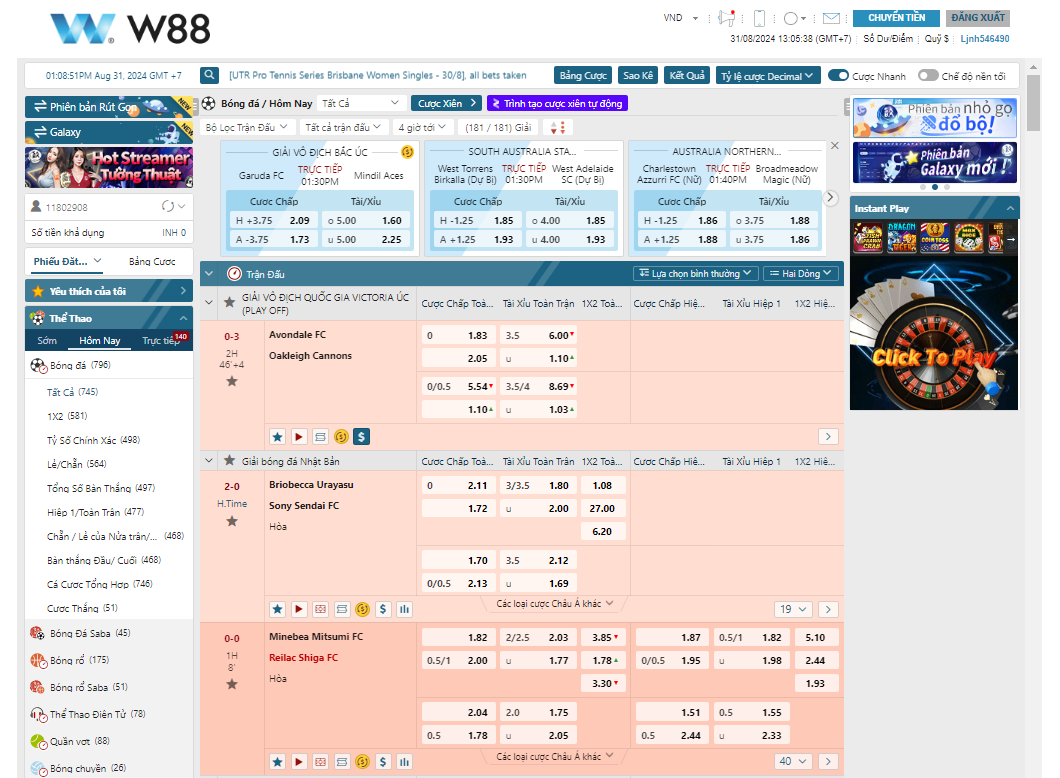Select the Bảng Cược tab in bet slip
The width and height of the screenshot is (1060, 778).
tap(152, 261)
